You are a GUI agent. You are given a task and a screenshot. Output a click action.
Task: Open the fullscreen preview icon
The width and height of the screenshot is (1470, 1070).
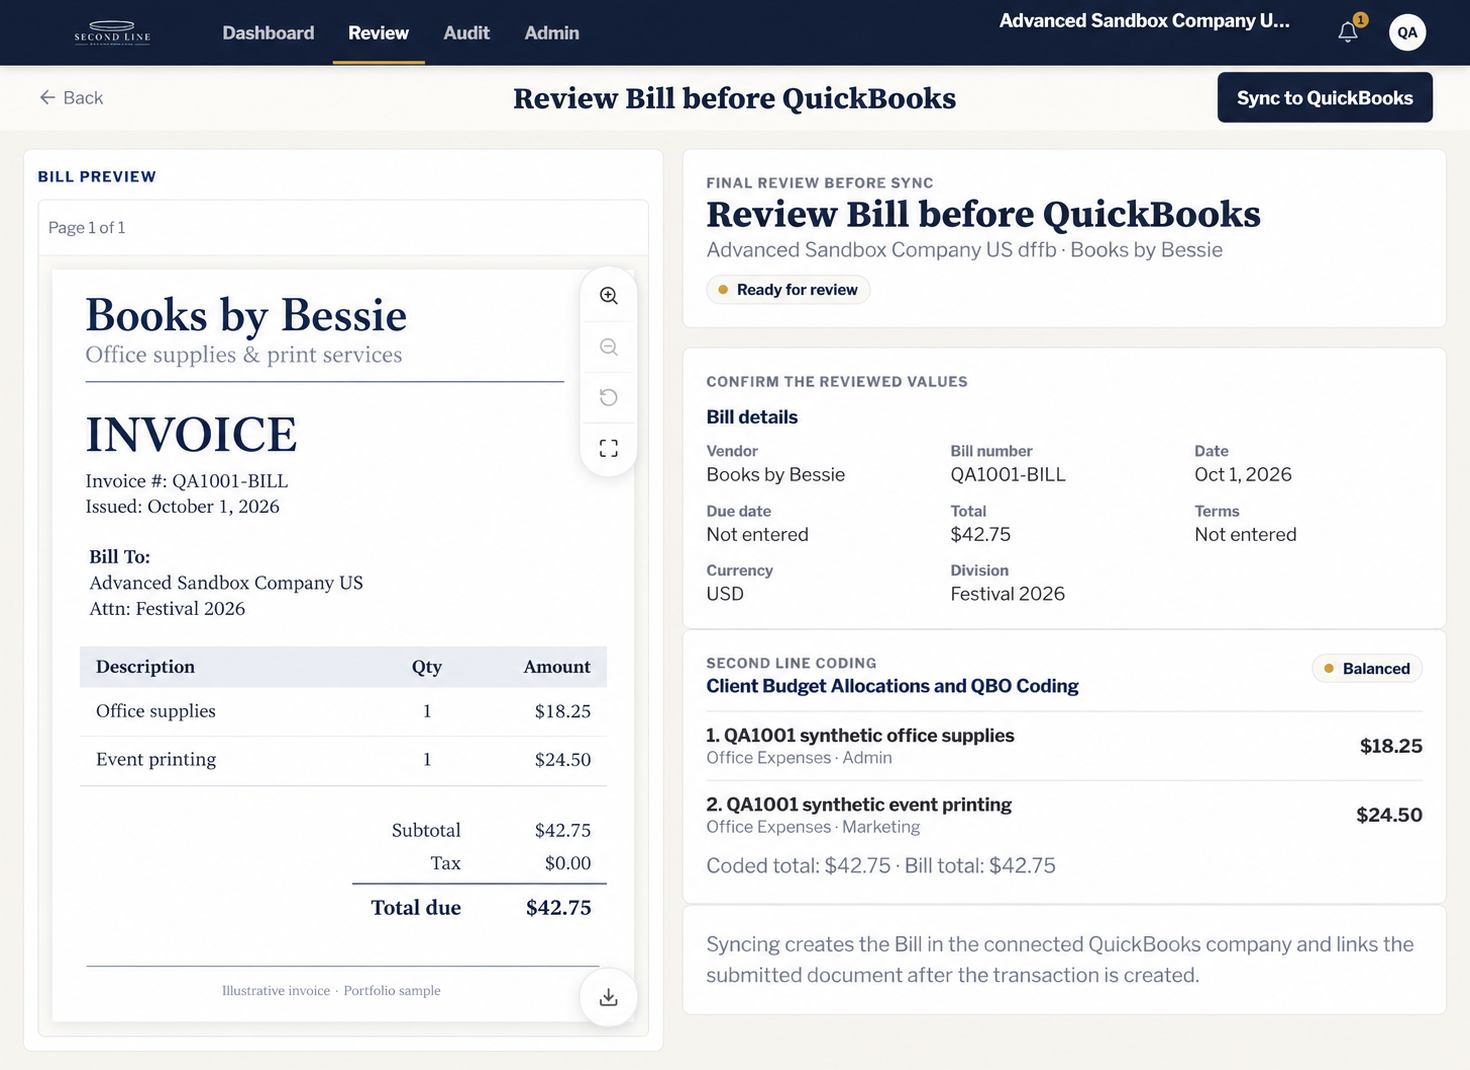coord(608,448)
